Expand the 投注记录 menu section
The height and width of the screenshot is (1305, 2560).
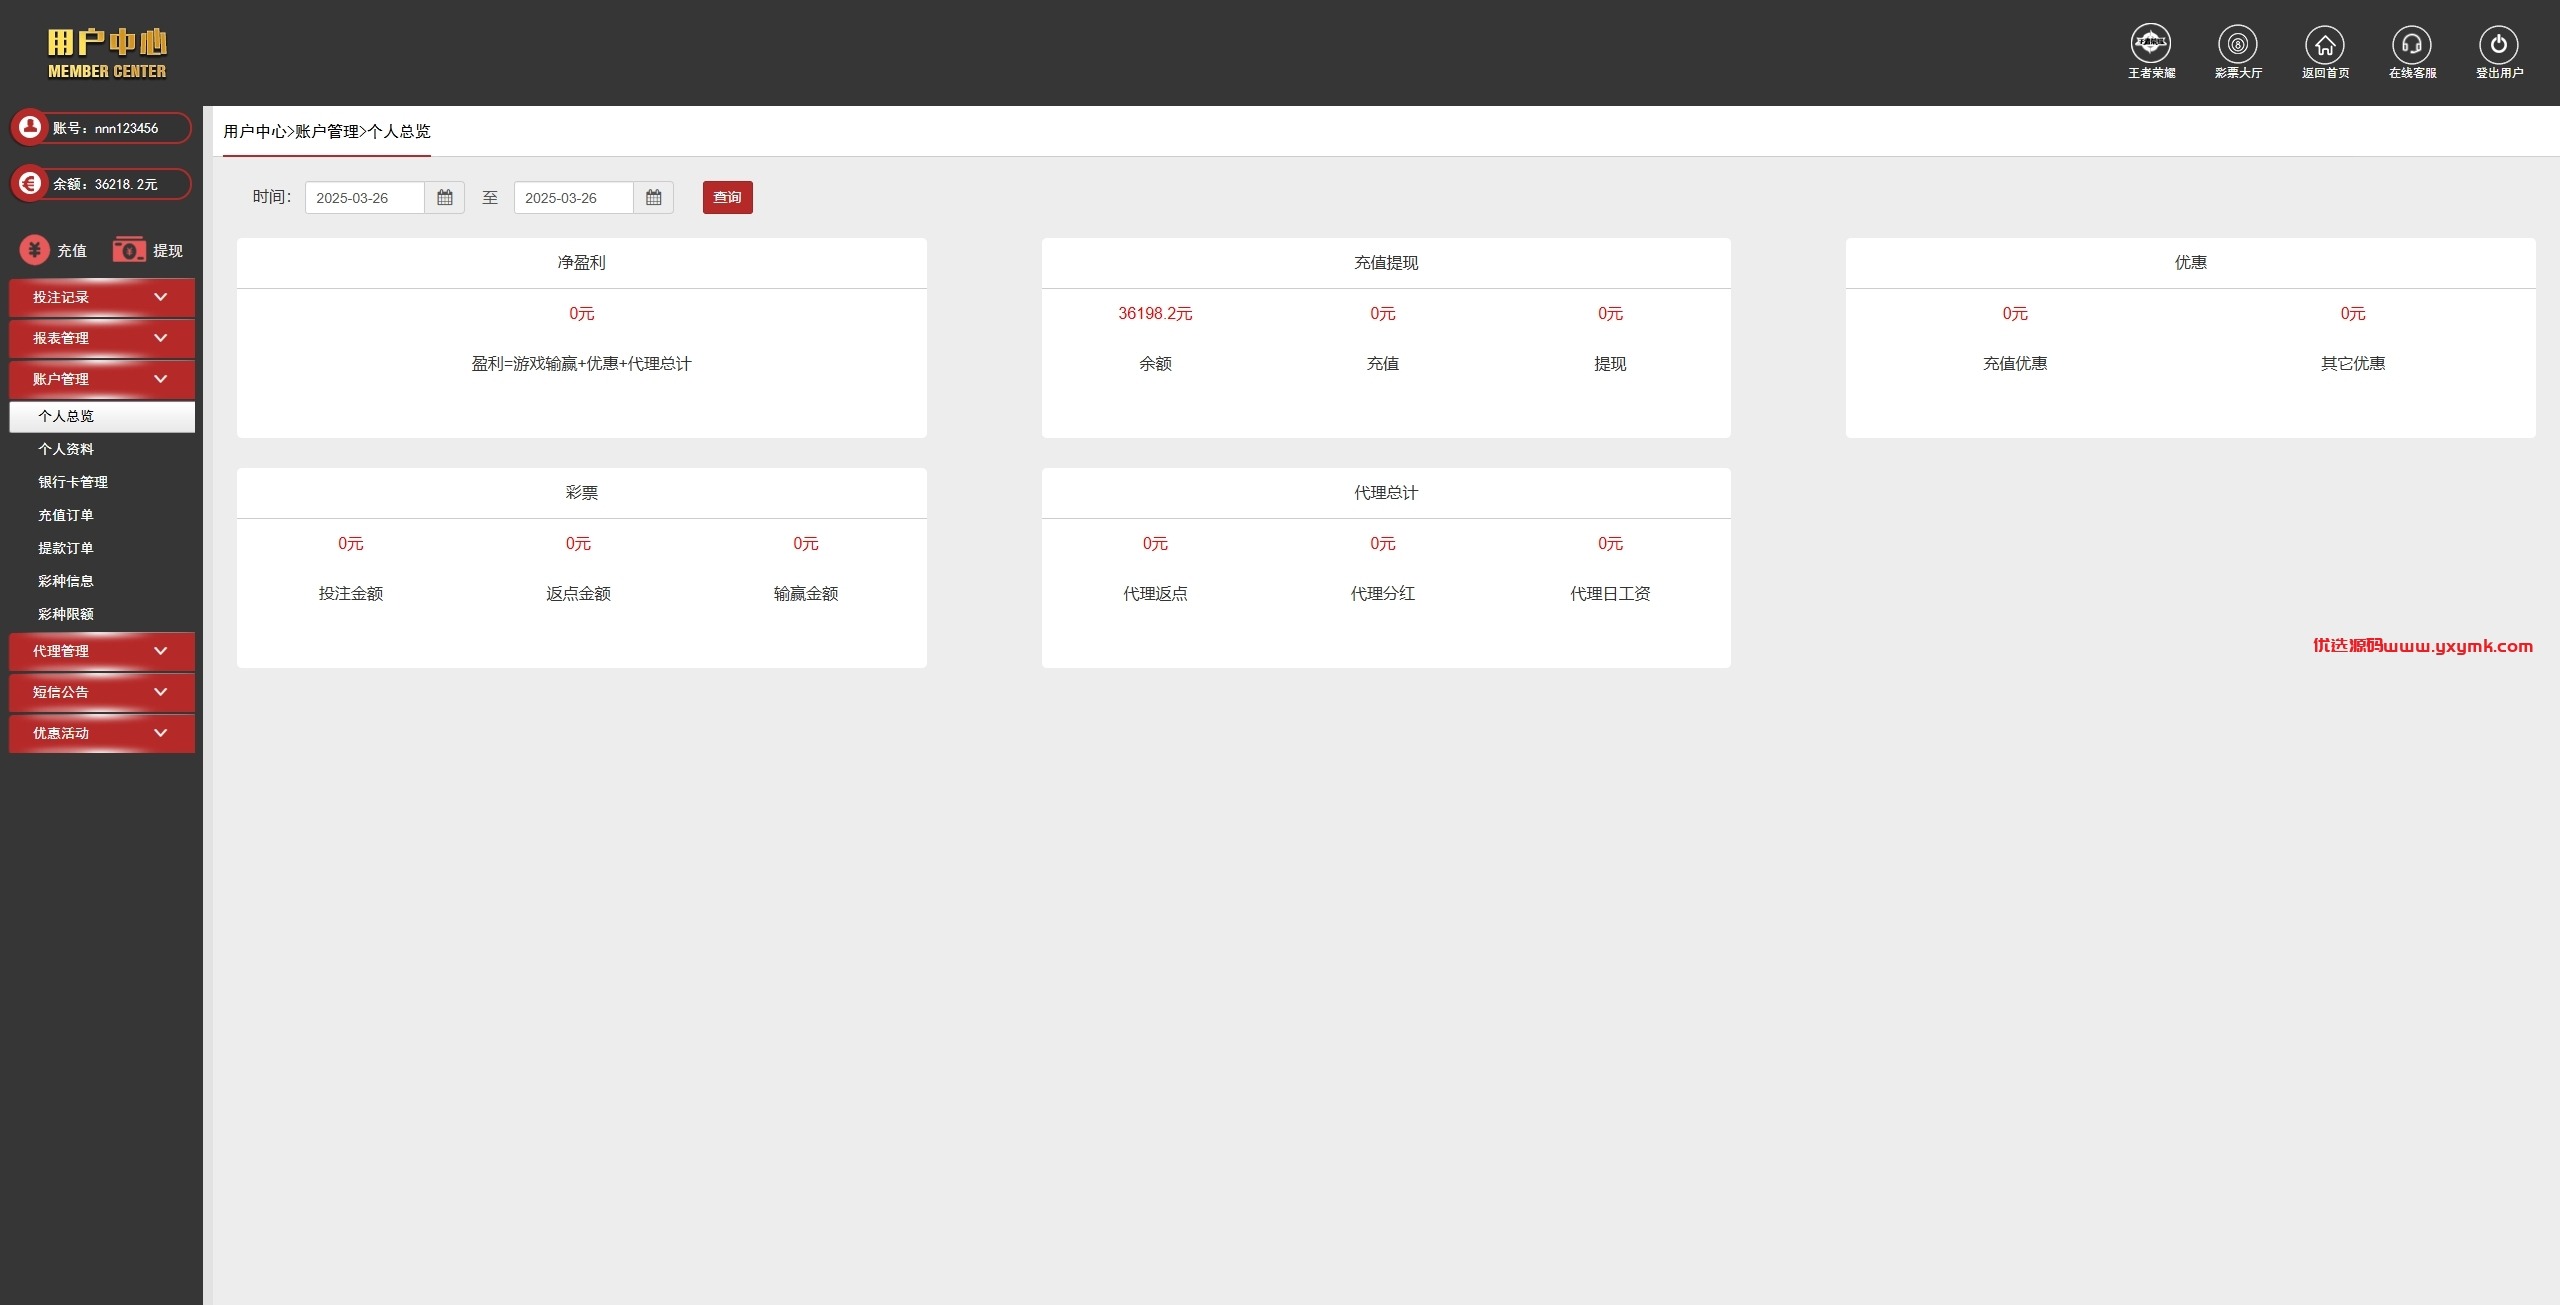coord(102,297)
